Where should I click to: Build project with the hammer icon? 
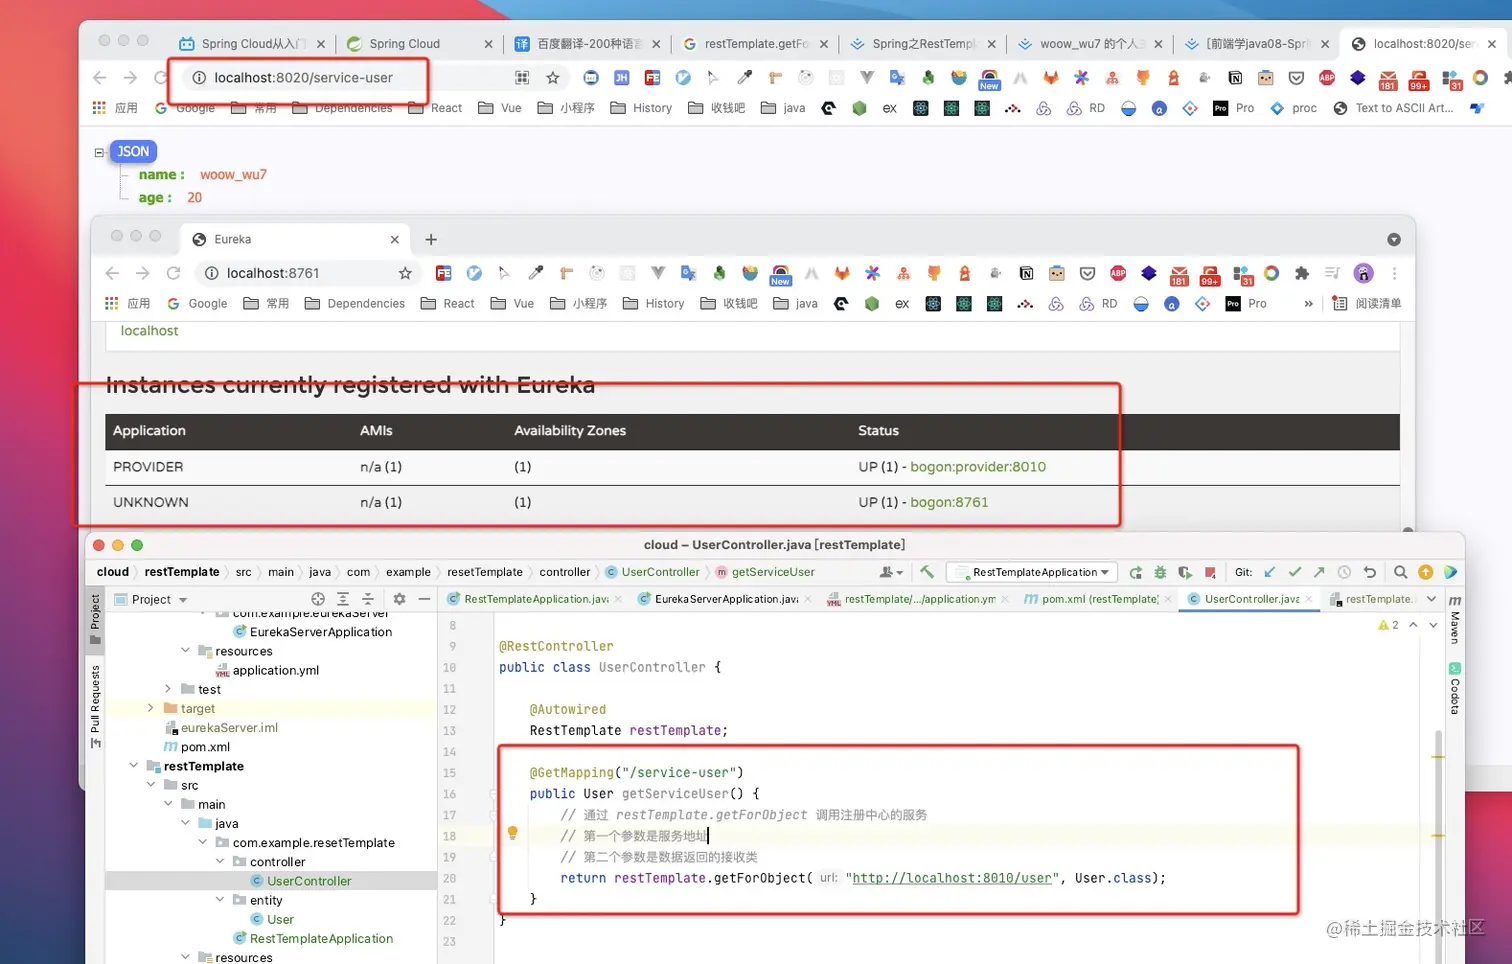point(927,572)
